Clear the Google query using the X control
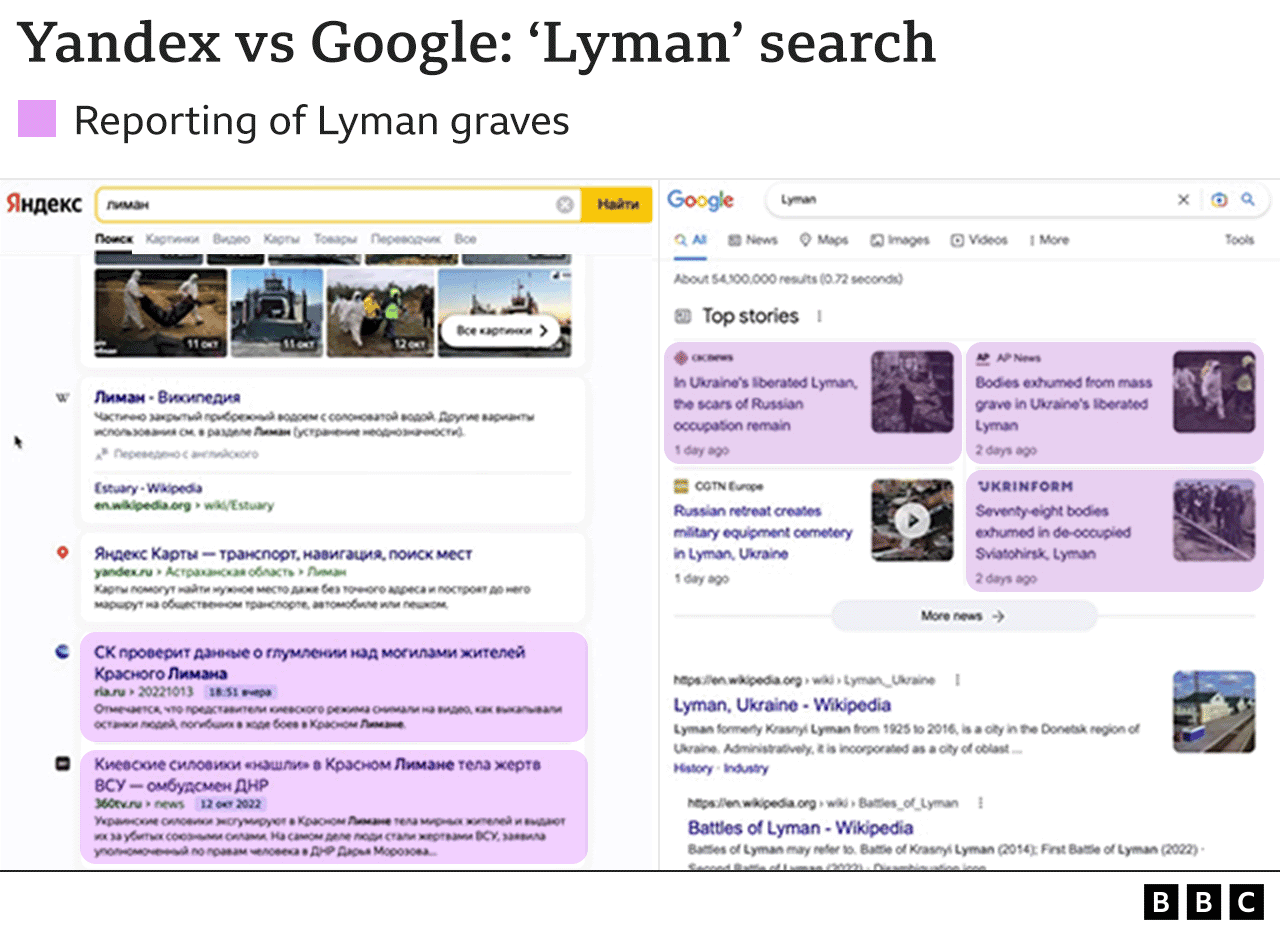 pos(1183,200)
